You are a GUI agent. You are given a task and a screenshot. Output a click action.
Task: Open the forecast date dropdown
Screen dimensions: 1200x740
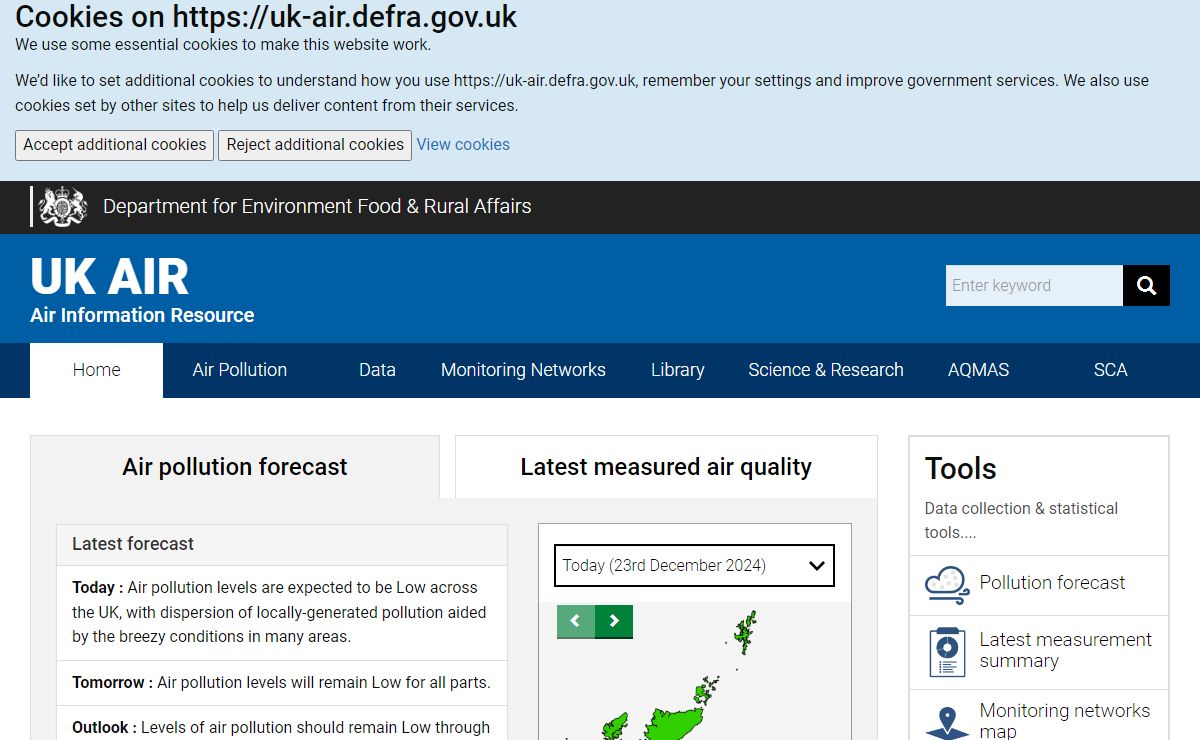click(x=694, y=565)
